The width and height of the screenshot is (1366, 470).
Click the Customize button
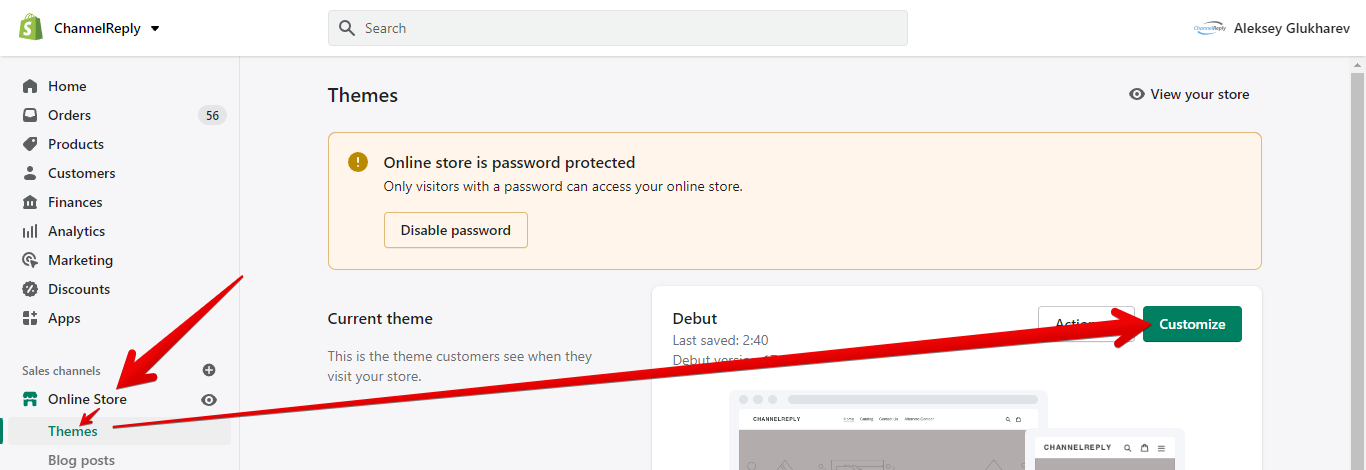[1192, 324]
